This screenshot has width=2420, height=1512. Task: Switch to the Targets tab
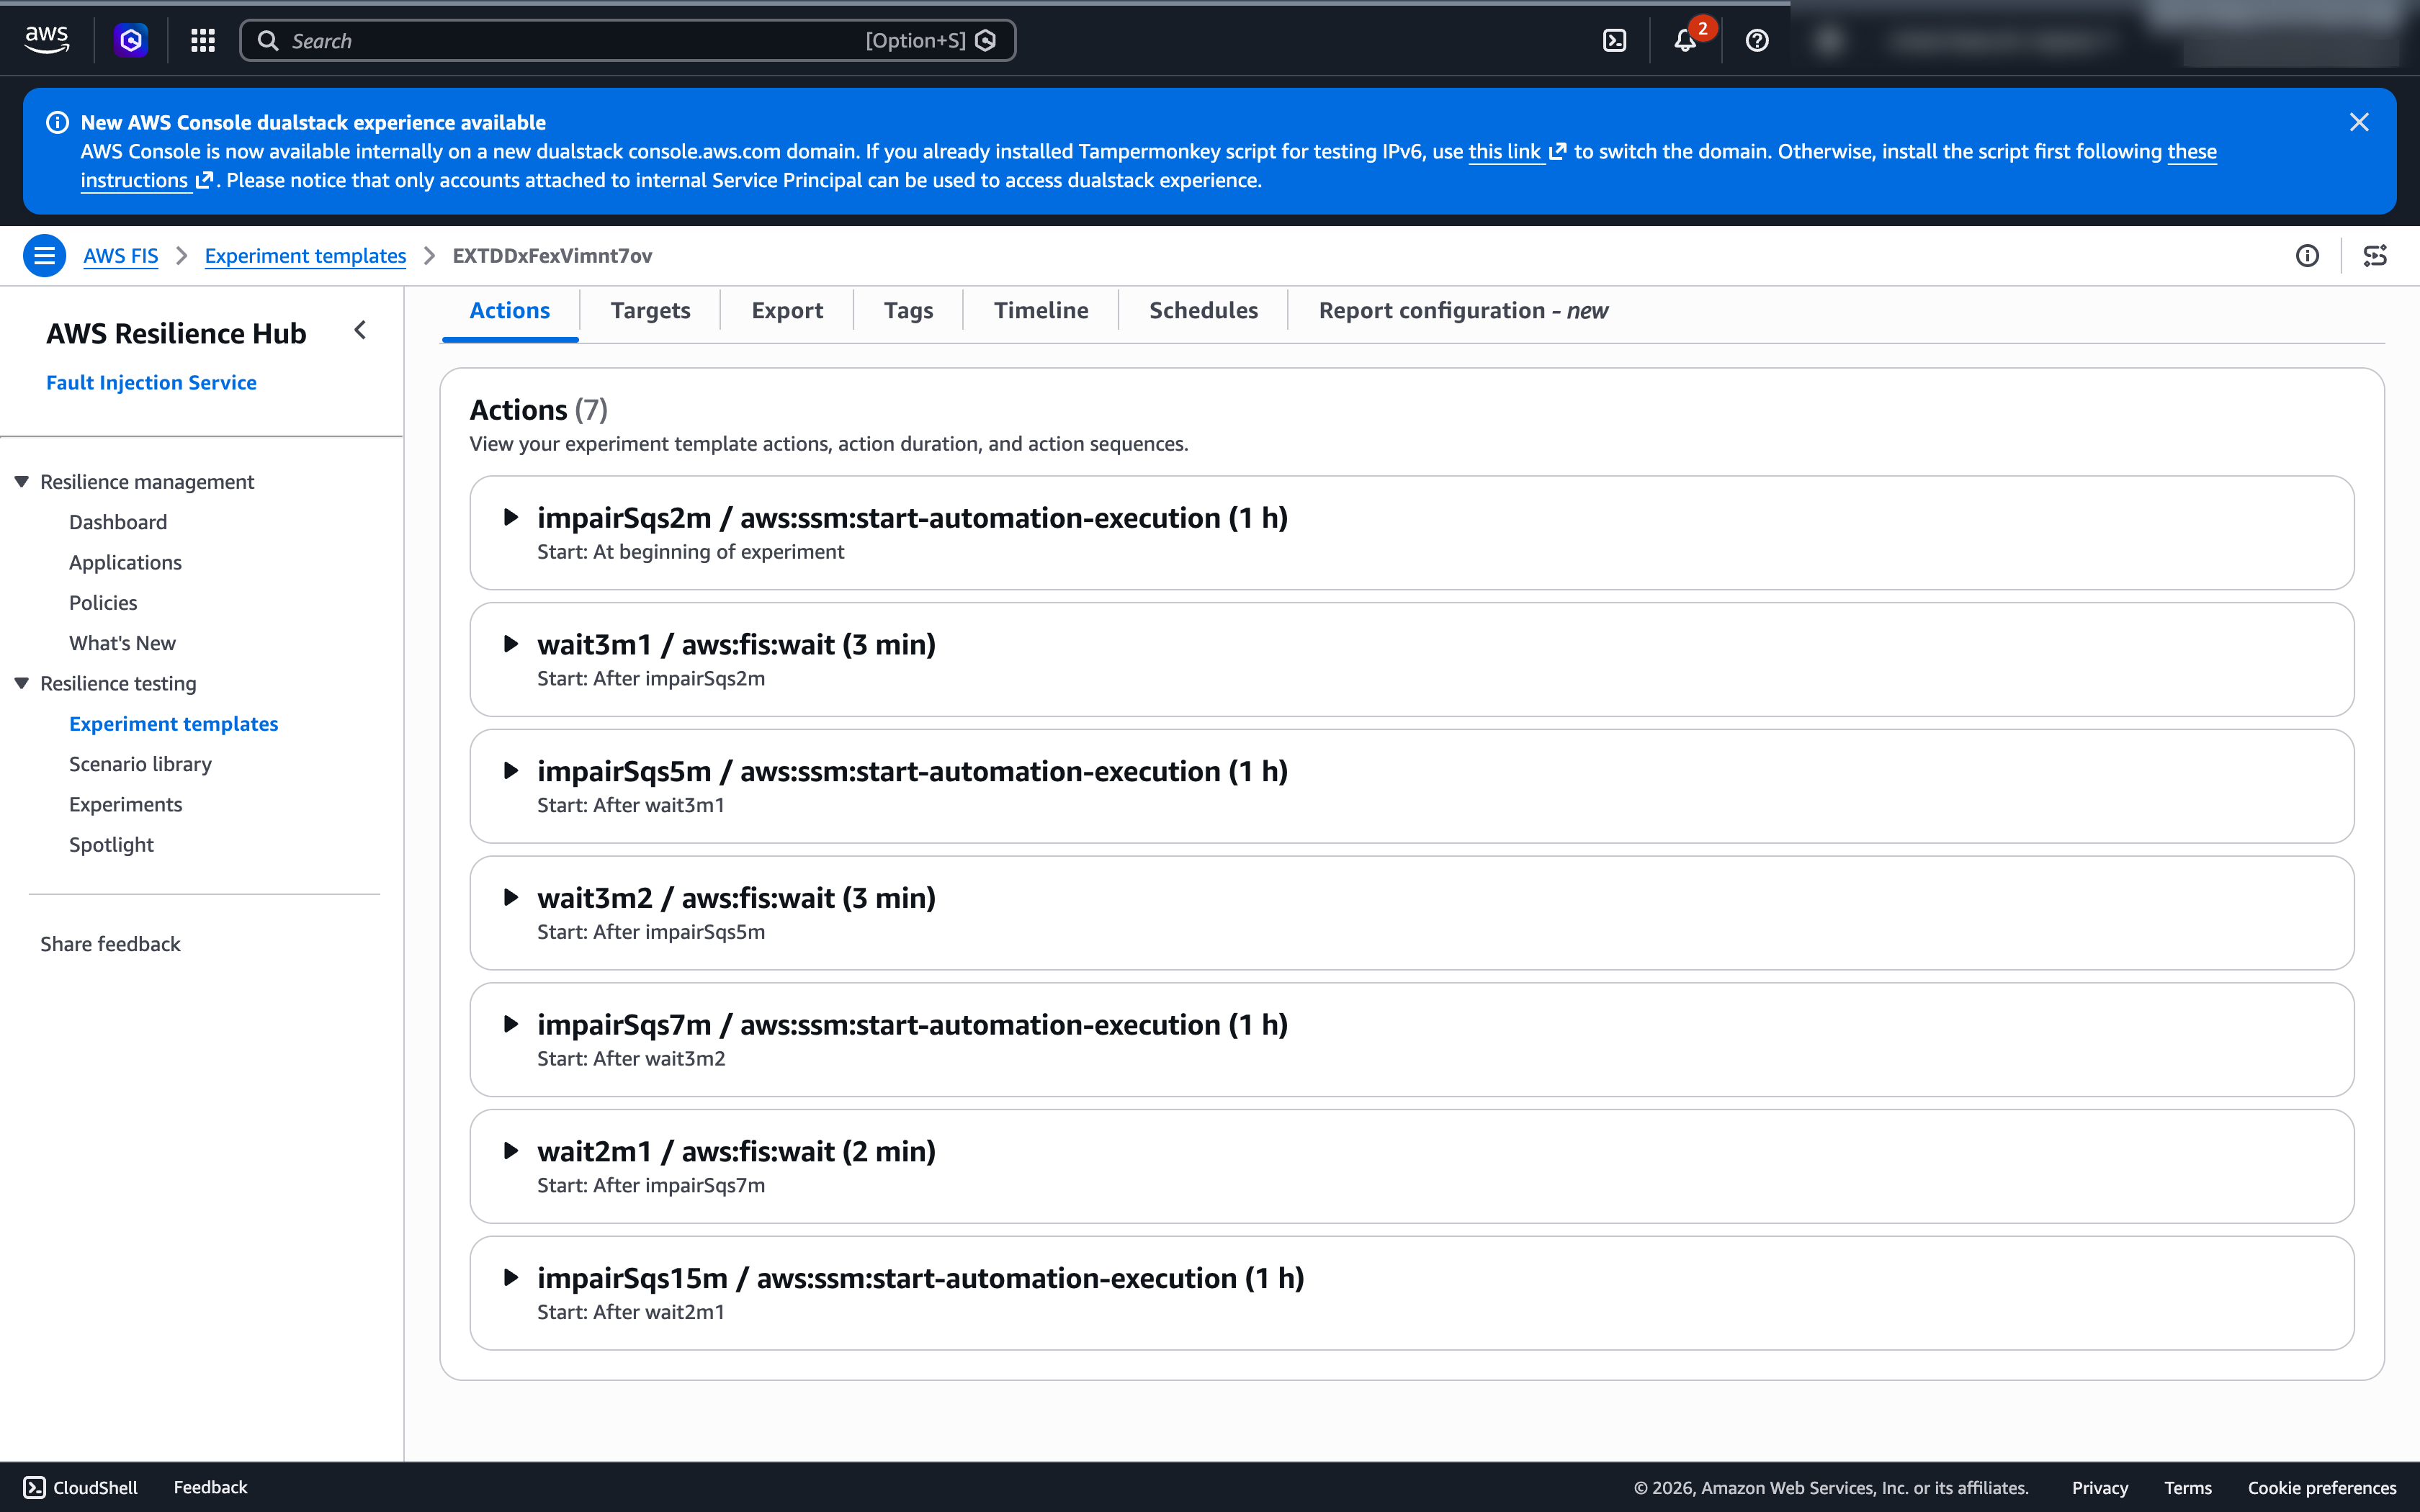coord(651,311)
